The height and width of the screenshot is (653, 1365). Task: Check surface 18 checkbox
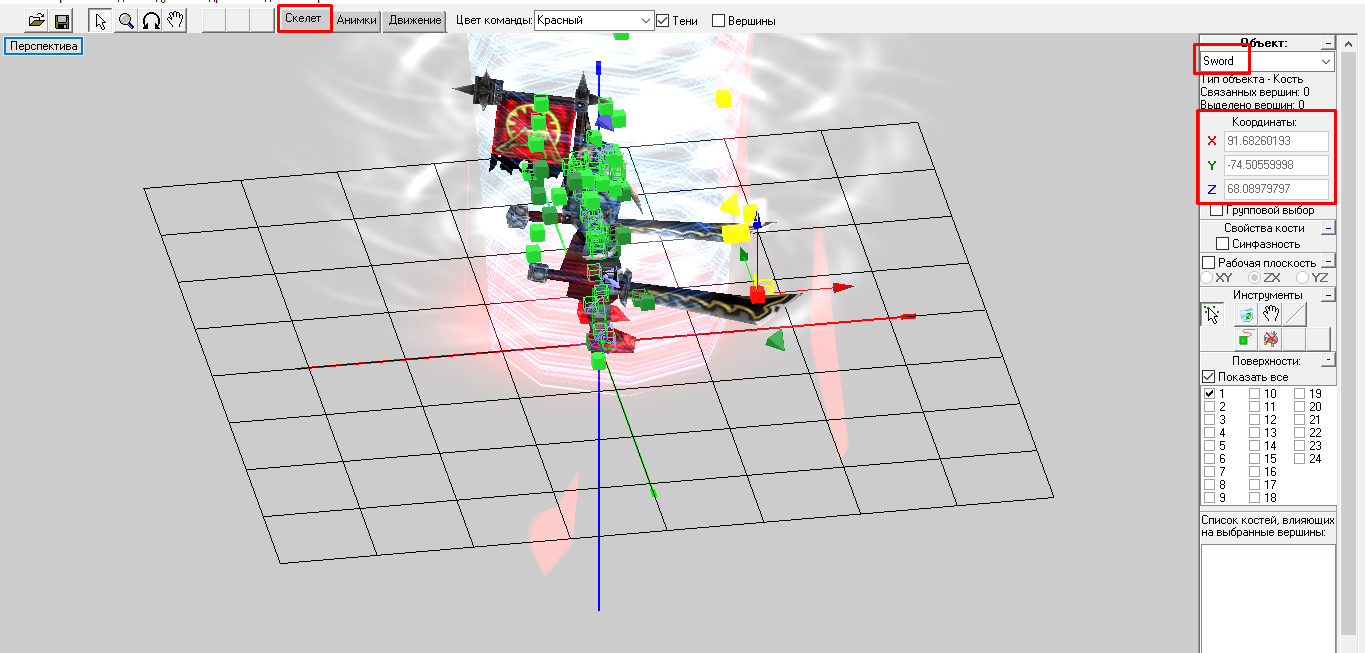[1255, 498]
